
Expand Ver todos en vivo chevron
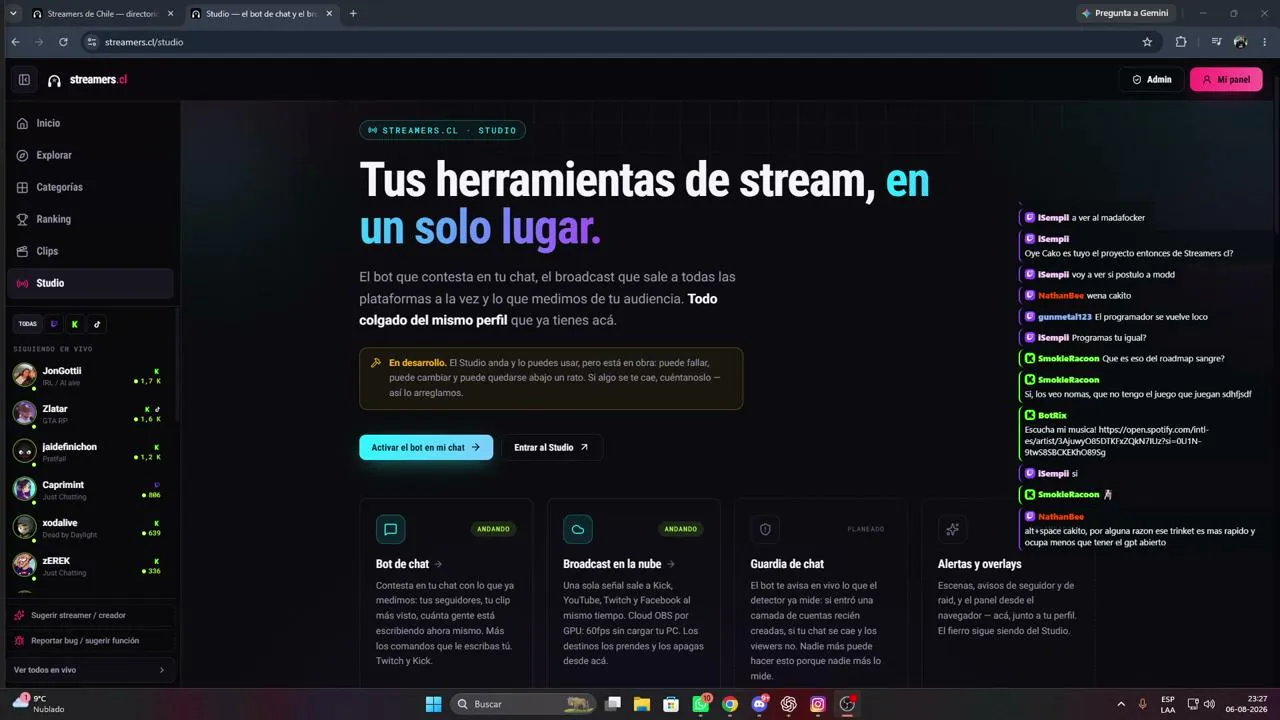162,670
